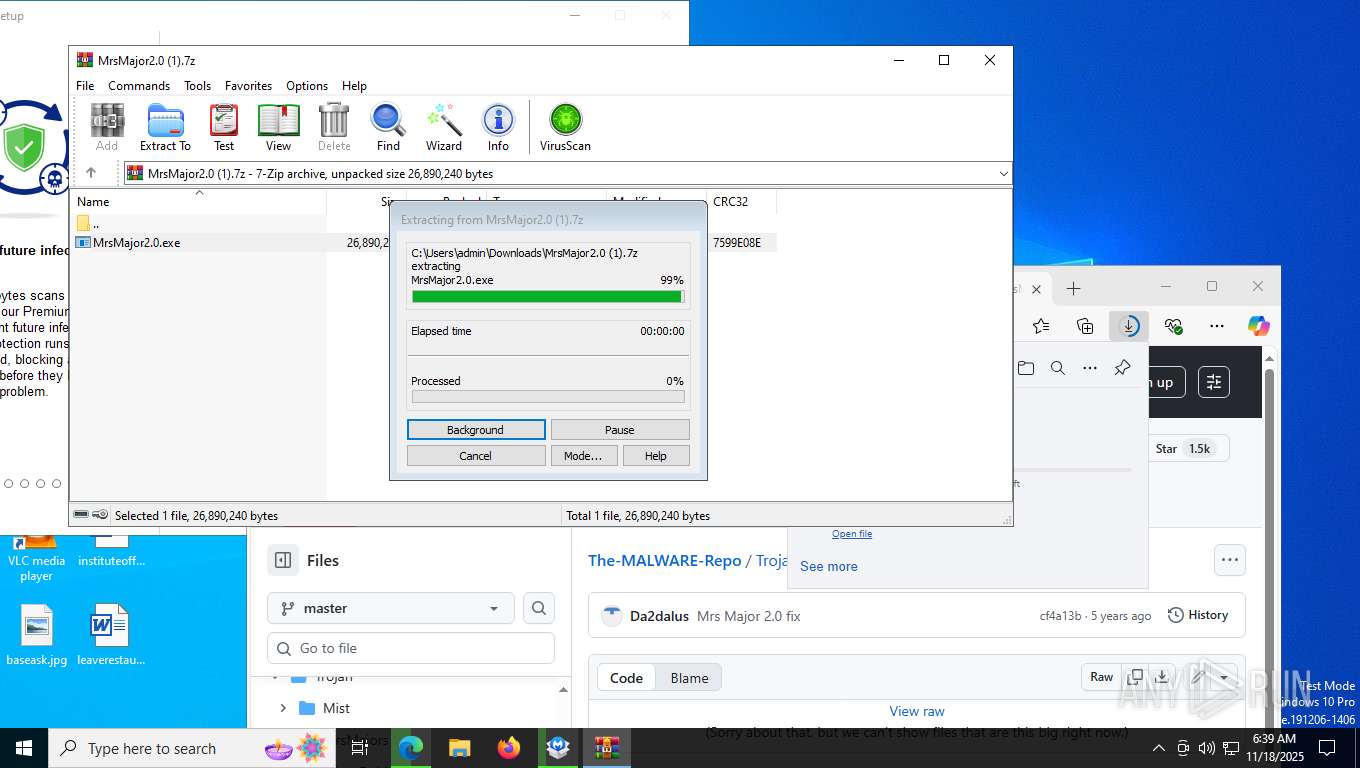This screenshot has width=1360, height=768.
Task: Launch the Wizard tool icon
Action: pyautogui.click(x=444, y=127)
